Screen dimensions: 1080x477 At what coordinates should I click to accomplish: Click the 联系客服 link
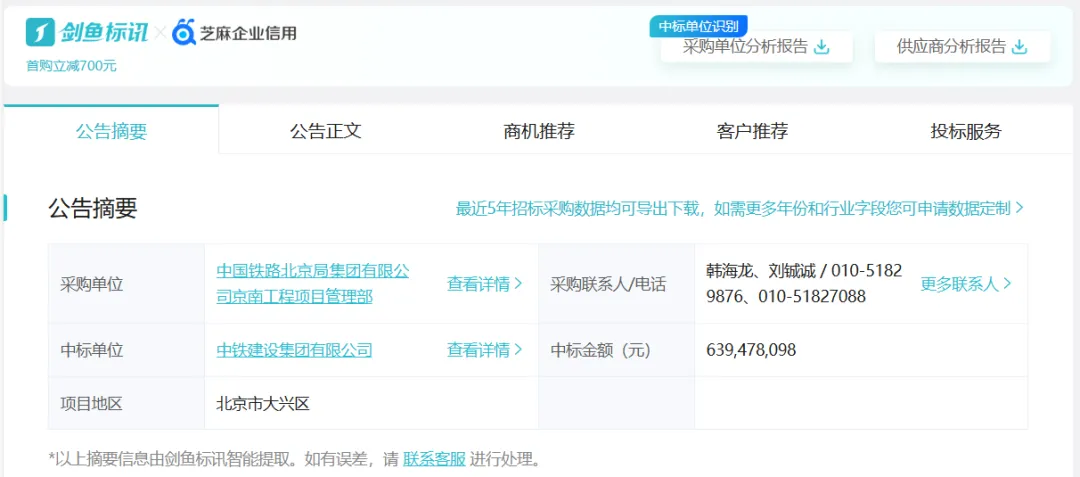click(434, 459)
